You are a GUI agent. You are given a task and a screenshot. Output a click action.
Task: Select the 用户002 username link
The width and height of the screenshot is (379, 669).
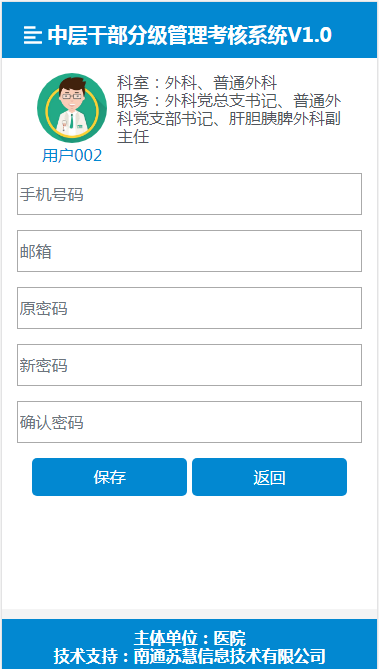pyautogui.click(x=72, y=156)
